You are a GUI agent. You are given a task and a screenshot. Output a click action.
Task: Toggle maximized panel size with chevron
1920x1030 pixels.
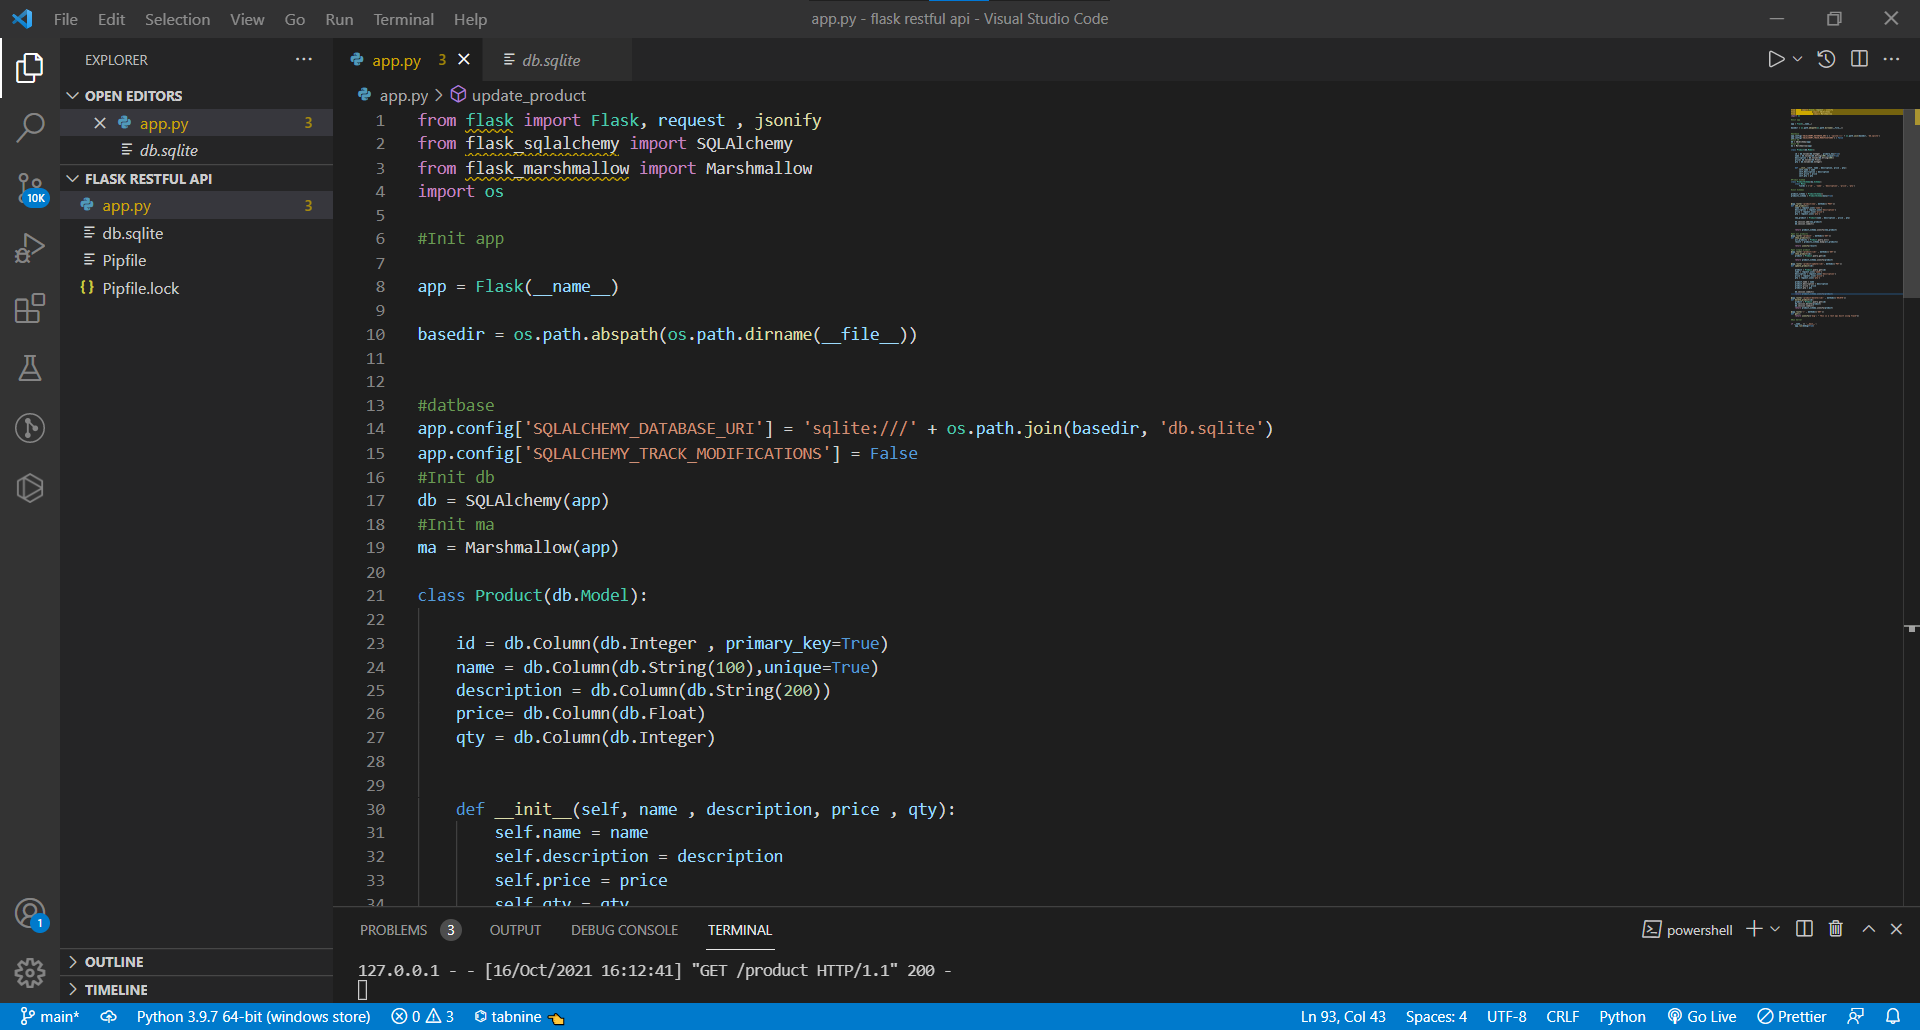pyautogui.click(x=1868, y=929)
